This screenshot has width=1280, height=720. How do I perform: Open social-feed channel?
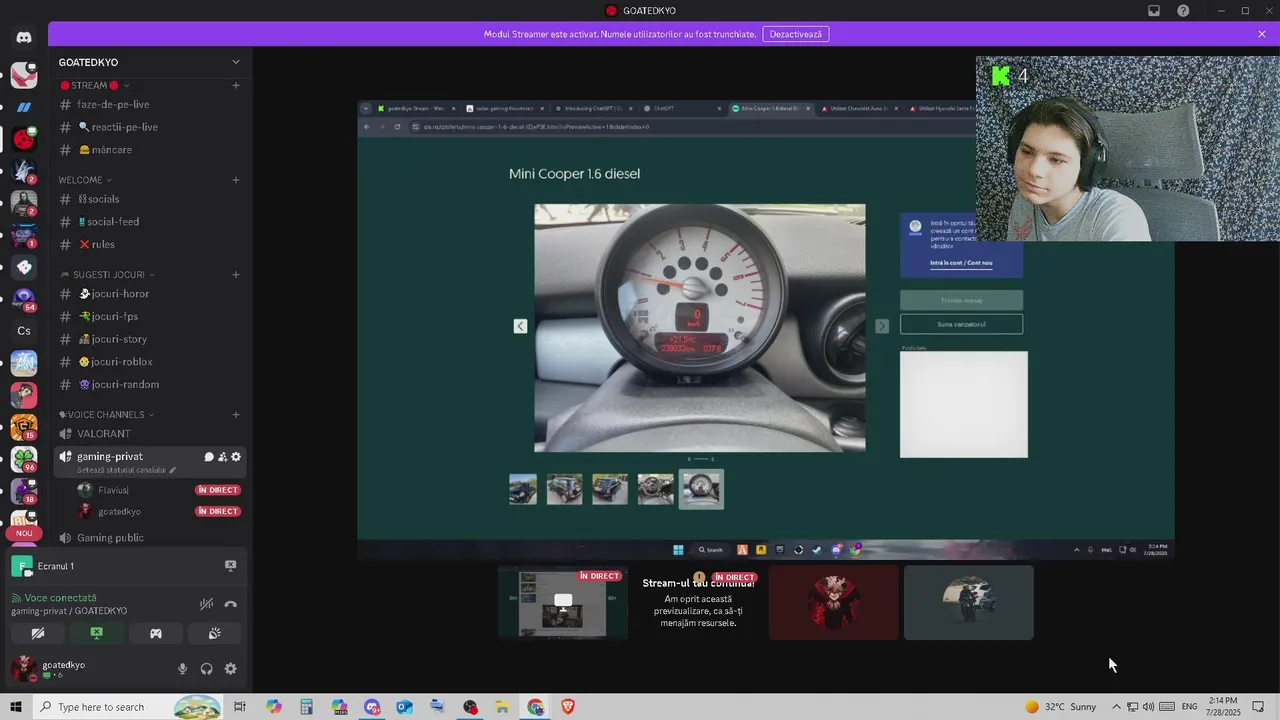tap(150, 222)
